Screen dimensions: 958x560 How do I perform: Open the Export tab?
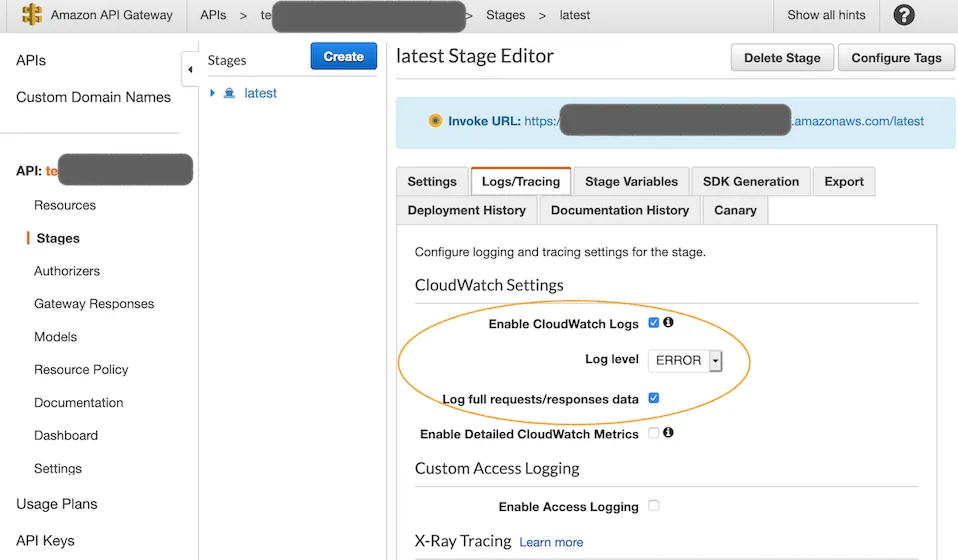click(x=844, y=181)
